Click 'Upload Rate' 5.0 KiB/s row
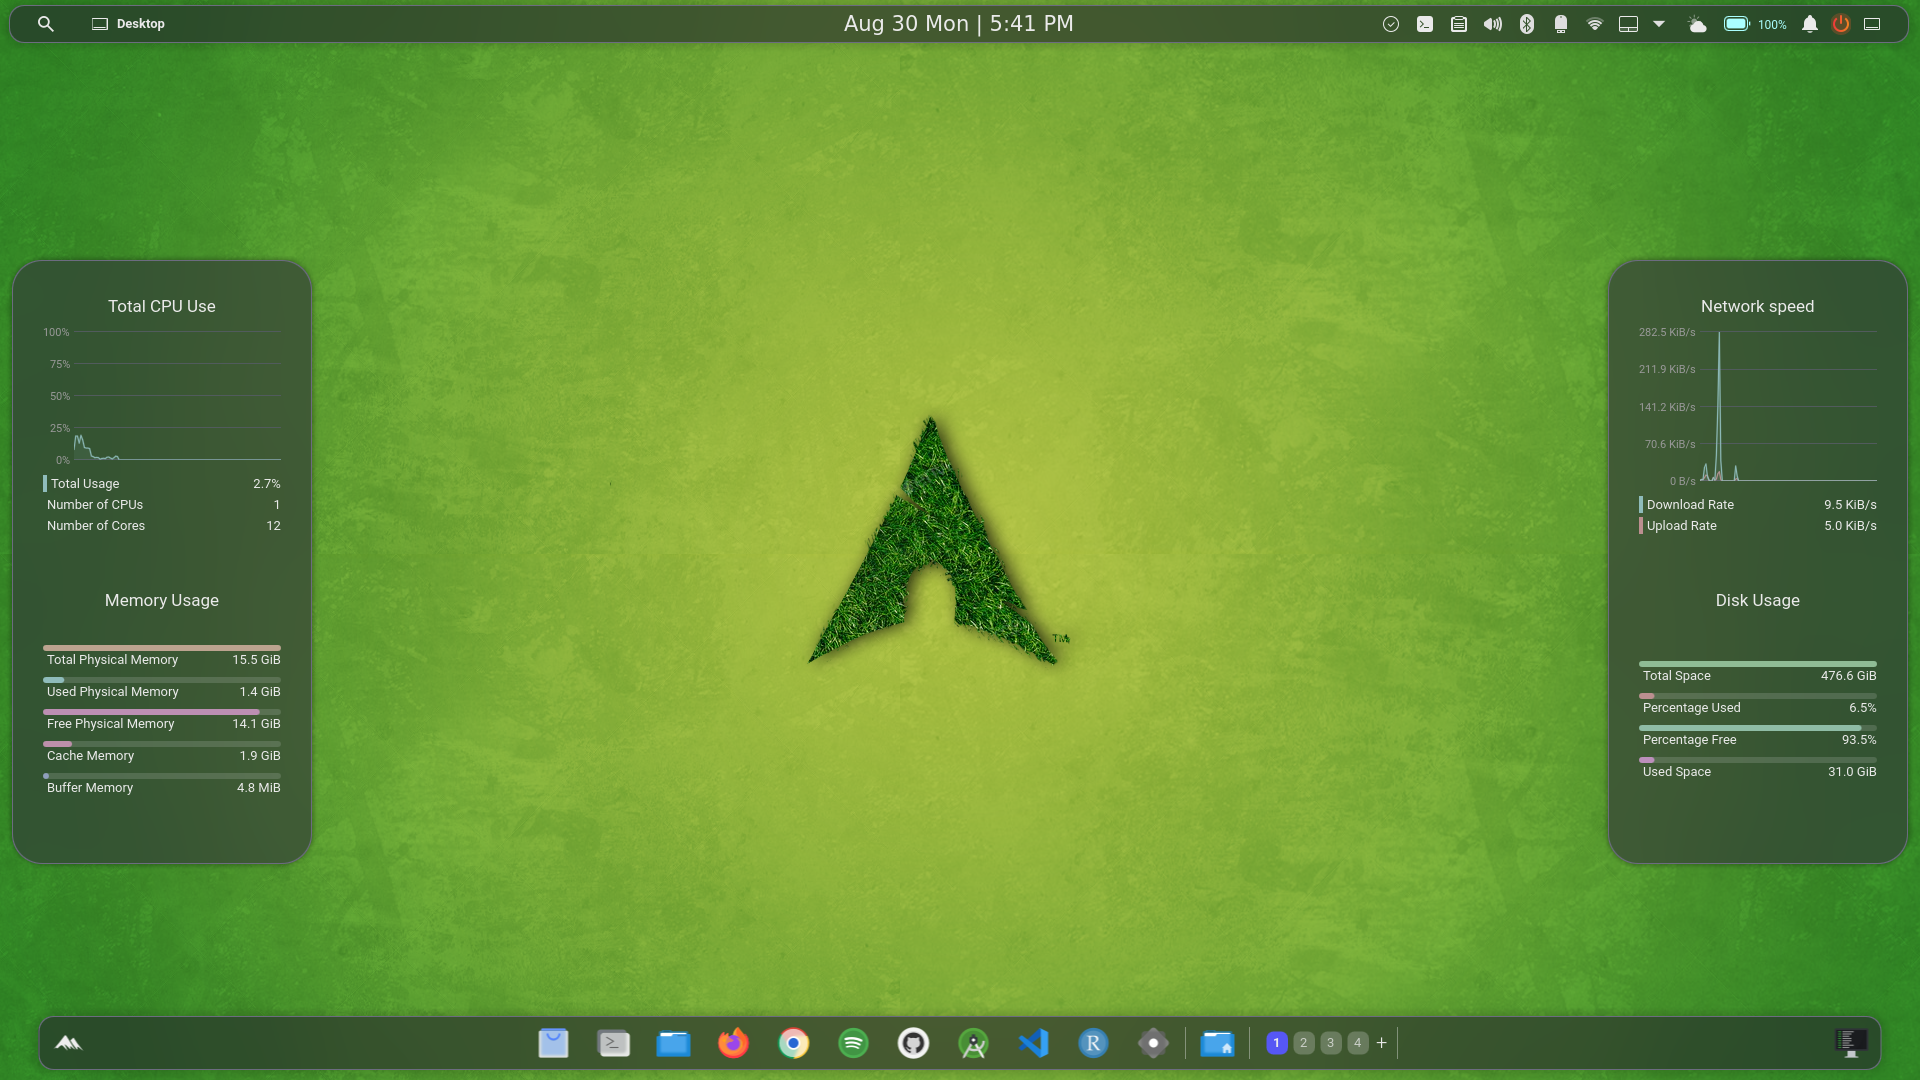This screenshot has height=1080, width=1920. [x=1758, y=525]
